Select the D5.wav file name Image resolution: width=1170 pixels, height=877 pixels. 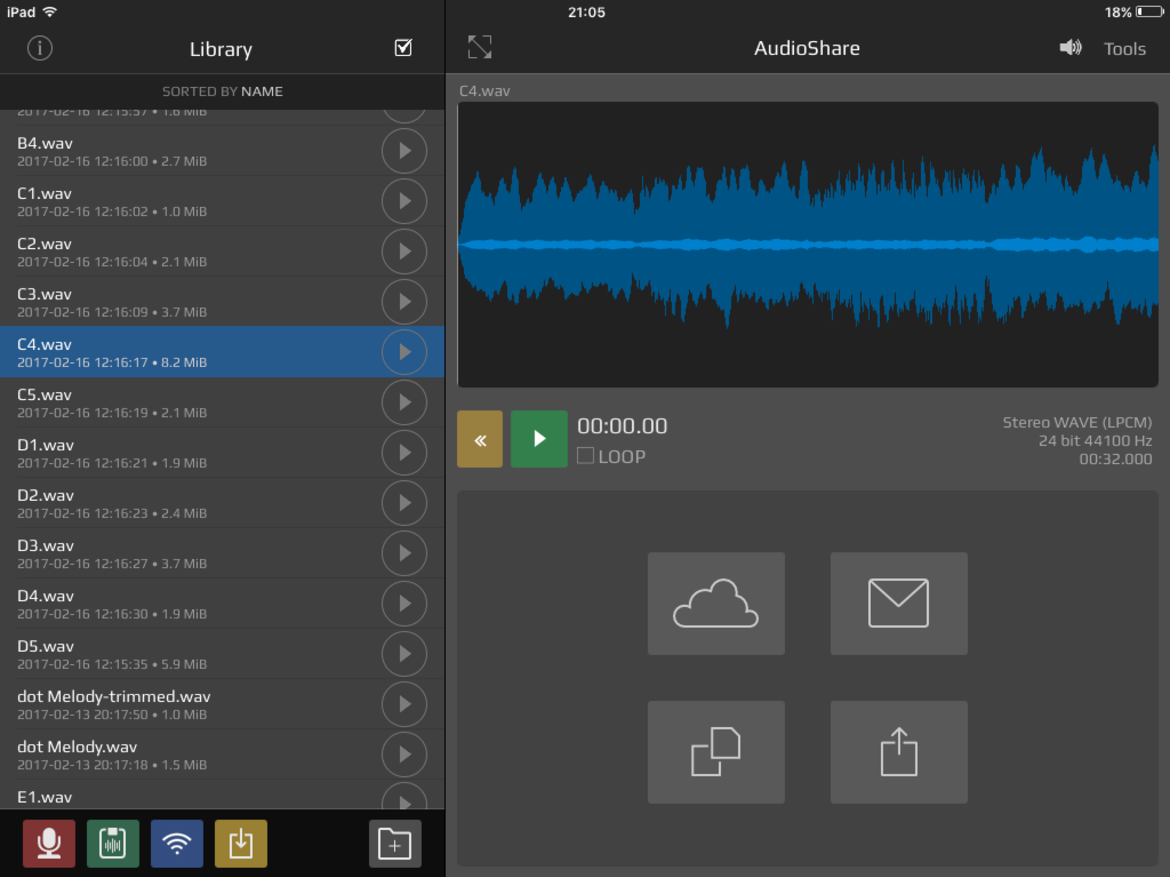46,646
